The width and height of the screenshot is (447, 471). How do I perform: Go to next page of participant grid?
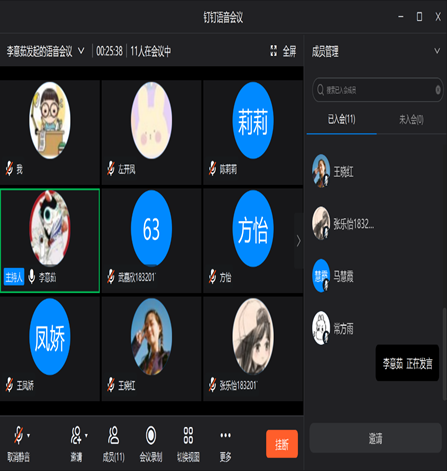[x=298, y=241]
